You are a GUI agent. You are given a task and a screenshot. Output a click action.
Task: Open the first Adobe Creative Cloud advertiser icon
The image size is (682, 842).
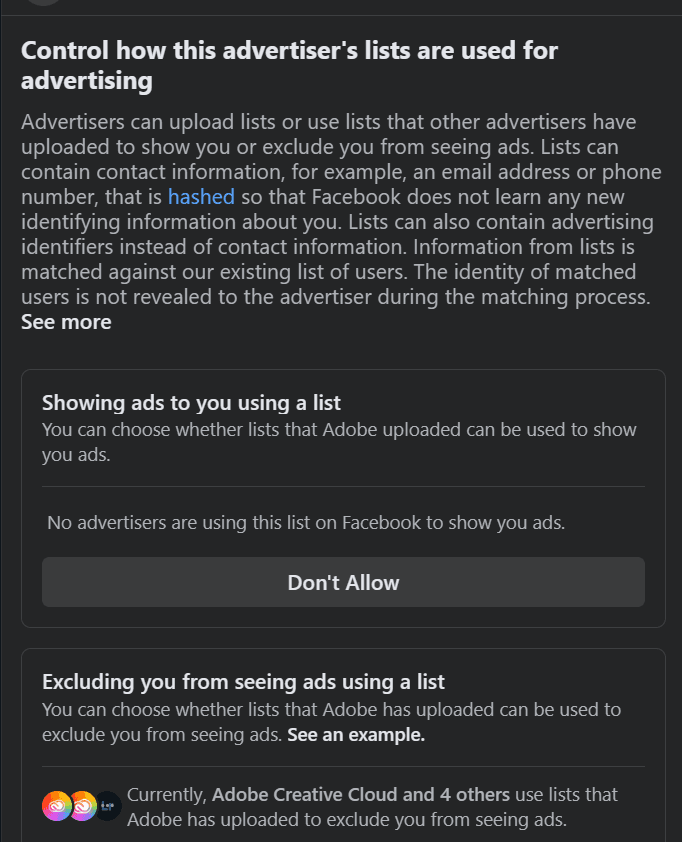pos(55,805)
